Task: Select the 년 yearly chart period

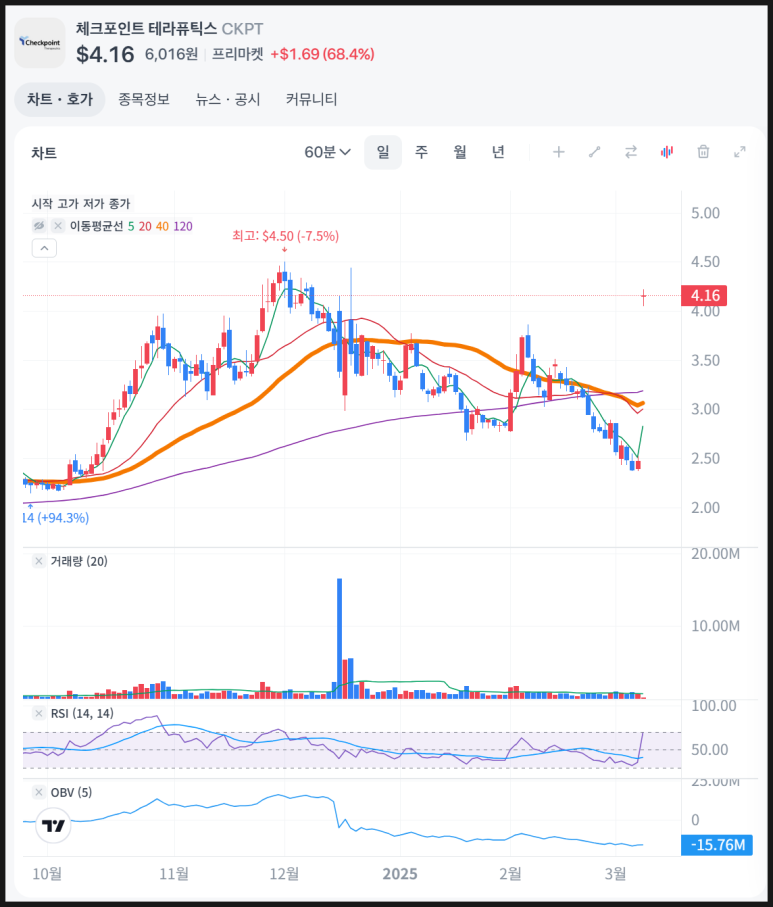Action: click(x=498, y=152)
